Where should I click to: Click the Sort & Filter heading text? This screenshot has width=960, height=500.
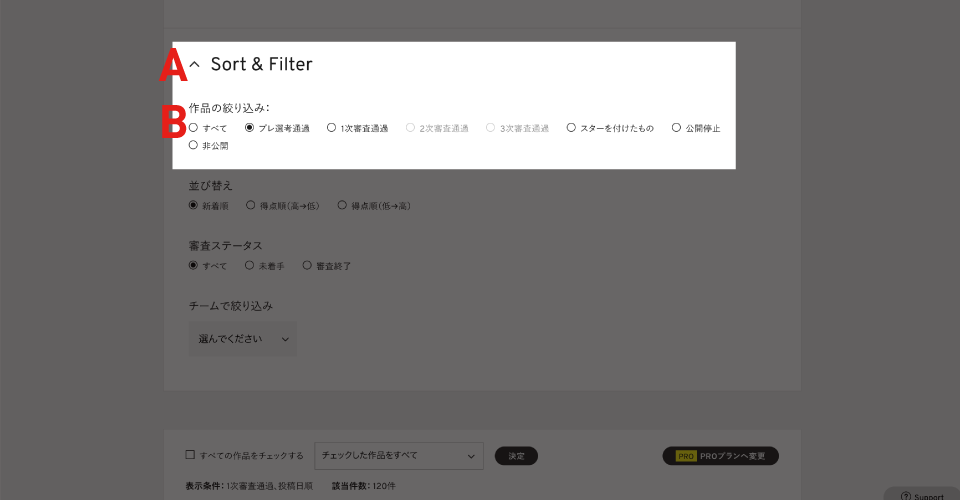(261, 64)
